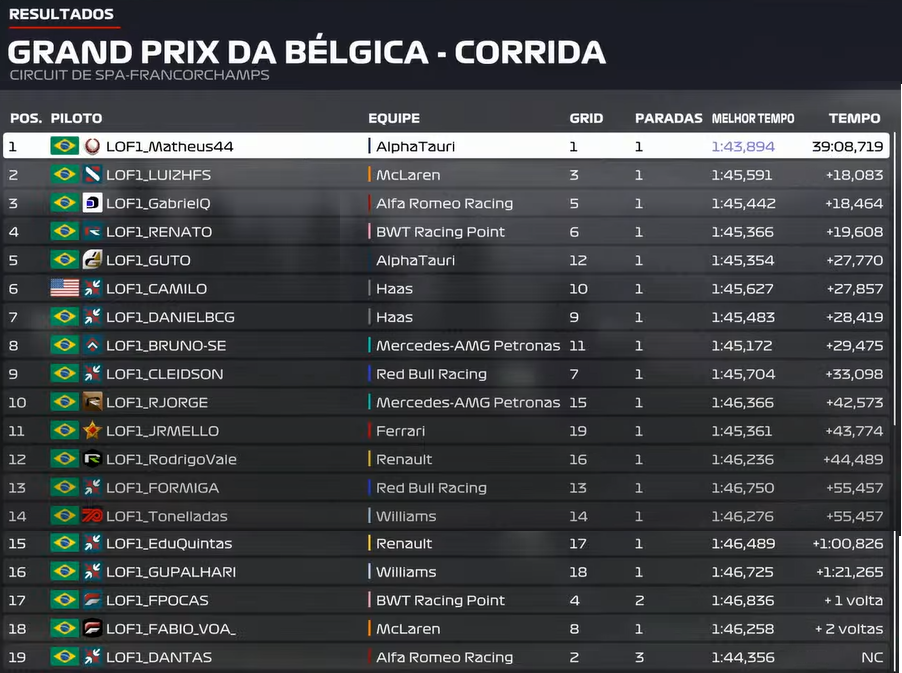Select the RESULTADOS tab

62,14
